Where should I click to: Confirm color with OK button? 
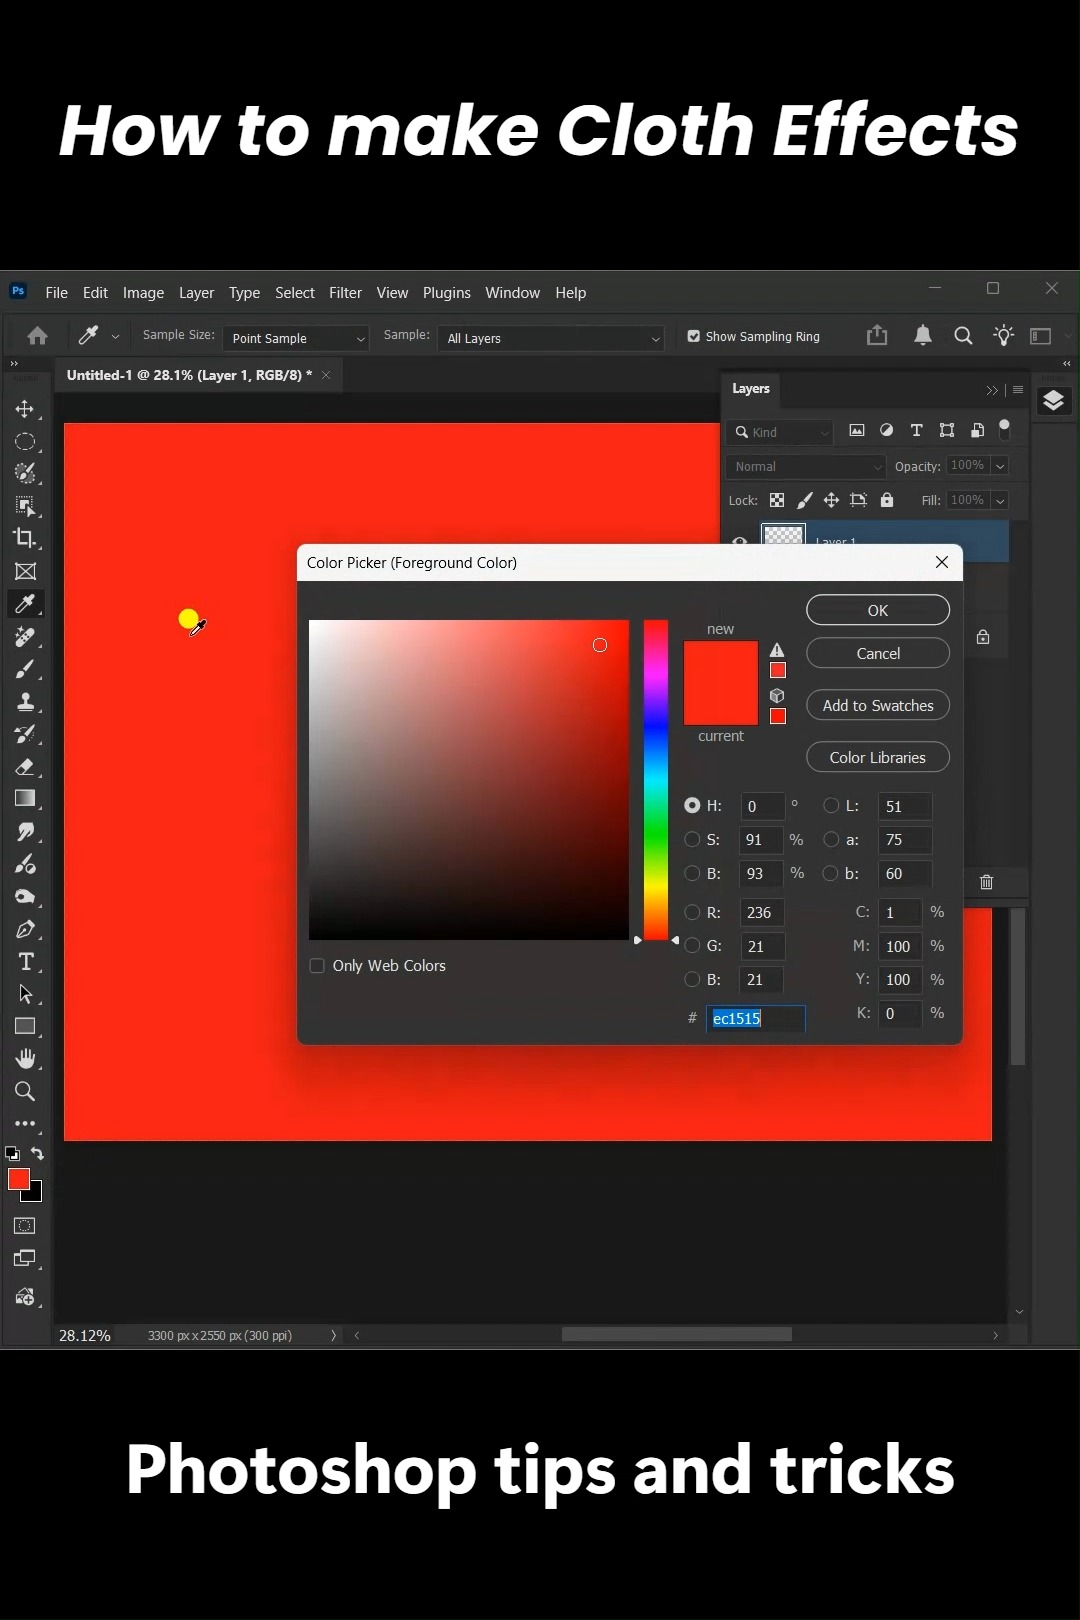tap(878, 610)
